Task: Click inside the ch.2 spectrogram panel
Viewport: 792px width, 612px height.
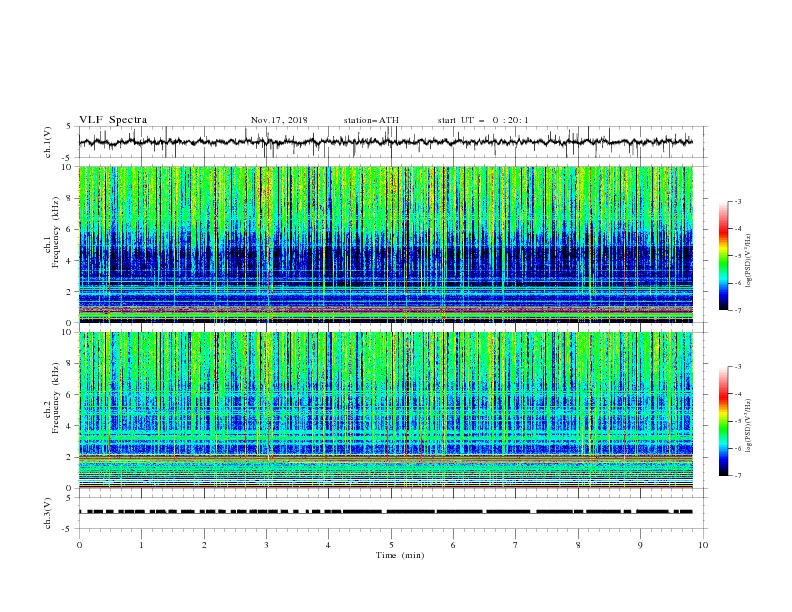Action: [x=386, y=410]
